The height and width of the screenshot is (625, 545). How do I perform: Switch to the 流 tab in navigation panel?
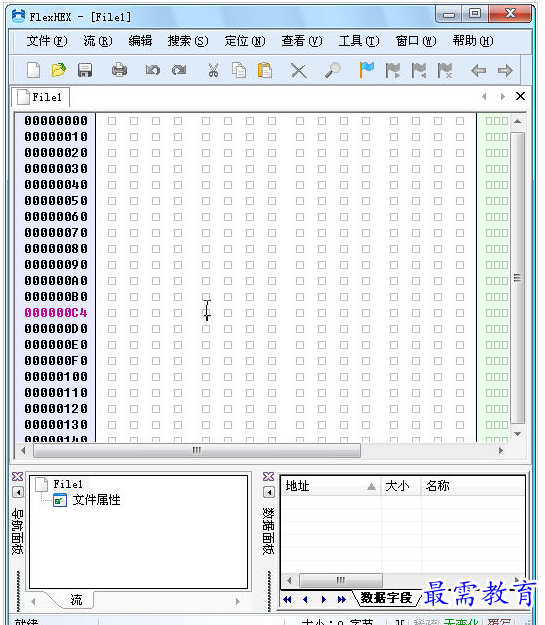[x=77, y=599]
